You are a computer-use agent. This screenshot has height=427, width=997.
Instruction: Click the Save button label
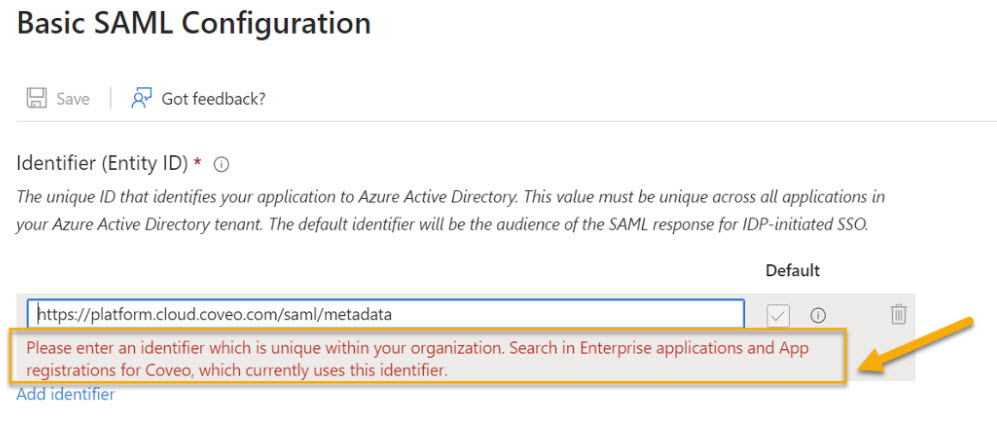(x=73, y=99)
